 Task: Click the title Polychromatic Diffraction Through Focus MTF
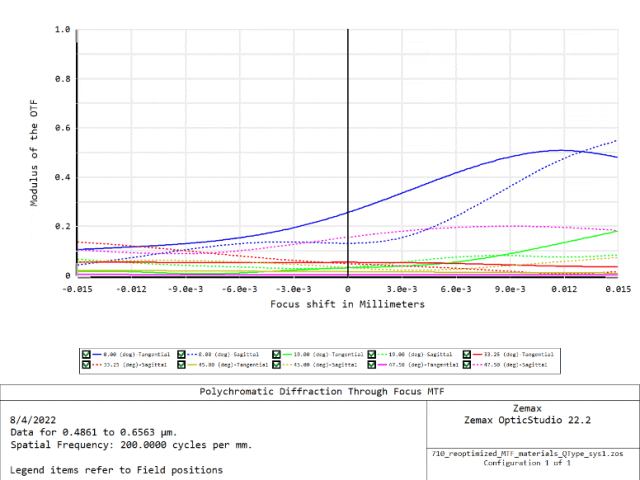322,391
